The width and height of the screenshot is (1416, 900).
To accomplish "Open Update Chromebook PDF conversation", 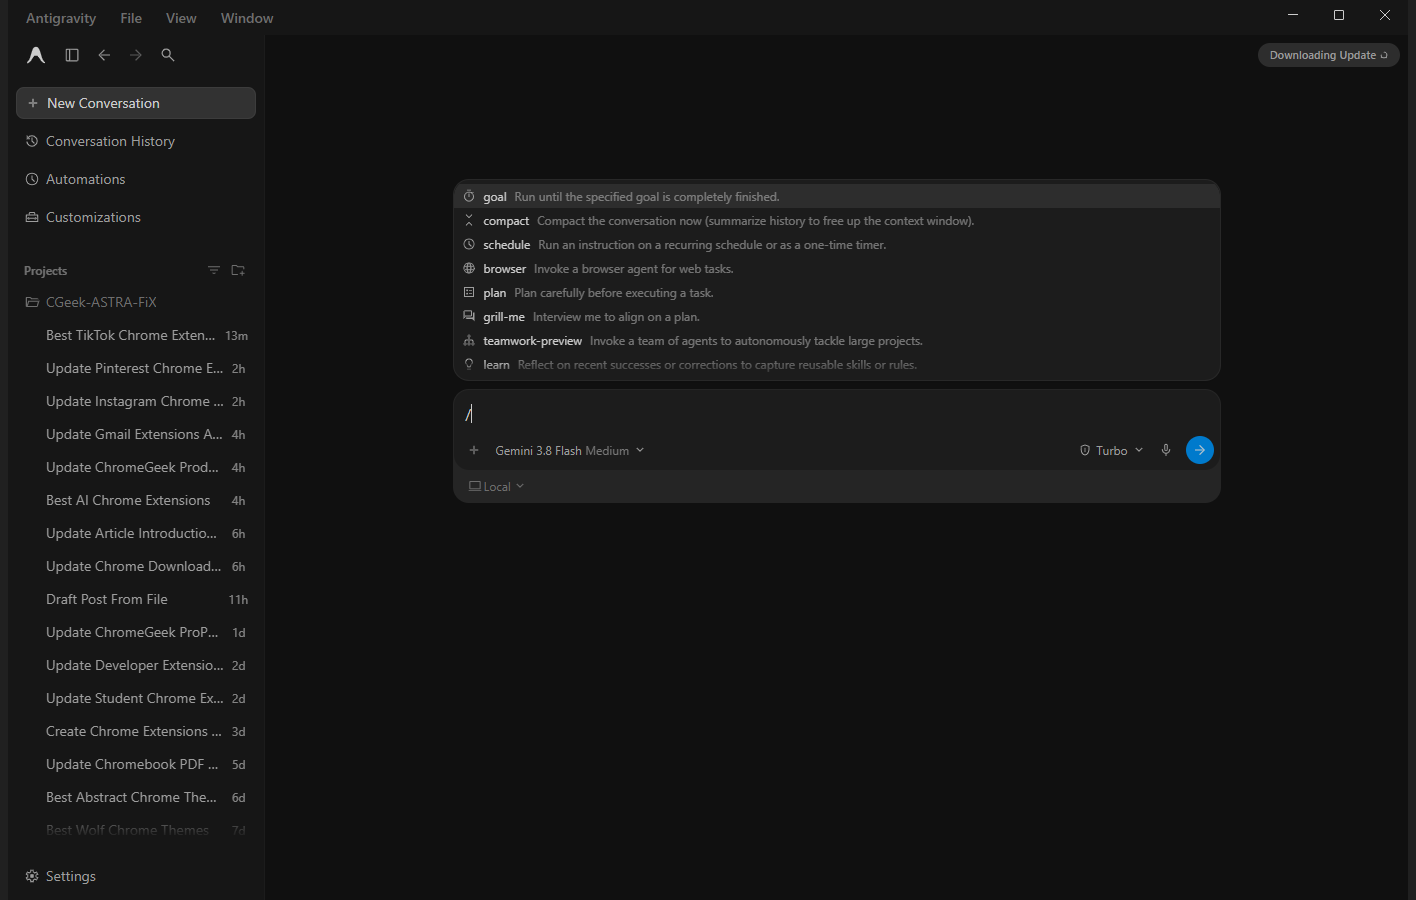I will tap(136, 764).
